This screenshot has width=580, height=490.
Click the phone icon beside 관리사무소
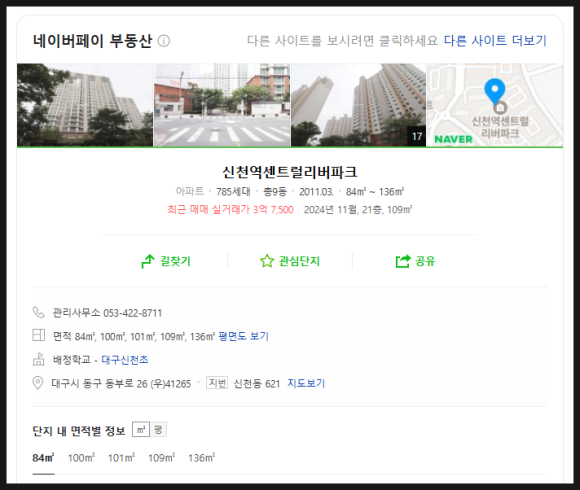coord(38,312)
